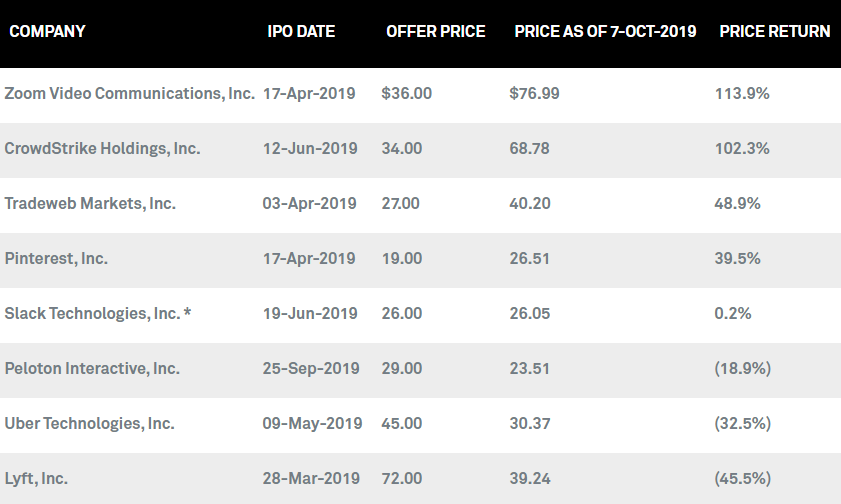Viewport: 841px width, 504px height.
Task: Click the 12-Jun-2019 IPO date cell
Action: pyautogui.click(x=310, y=149)
